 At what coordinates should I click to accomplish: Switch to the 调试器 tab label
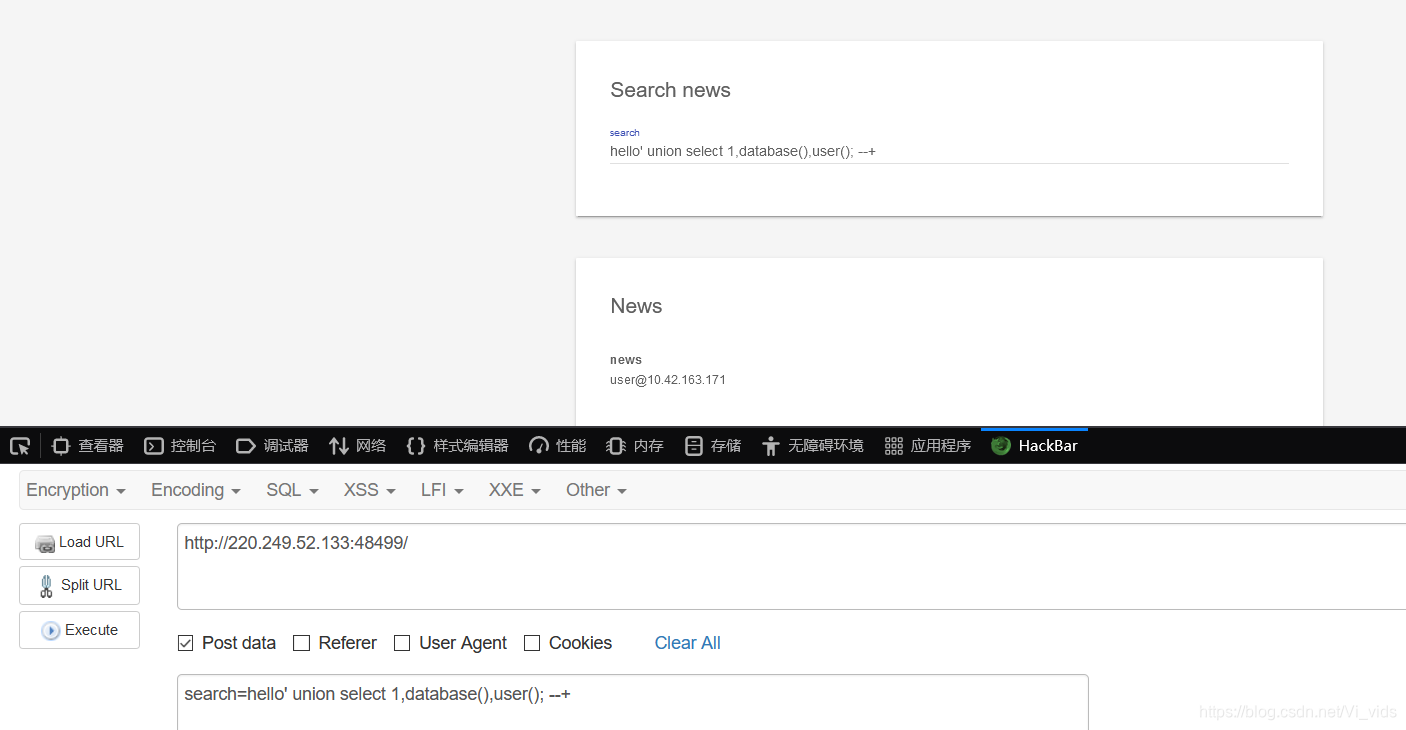point(286,446)
